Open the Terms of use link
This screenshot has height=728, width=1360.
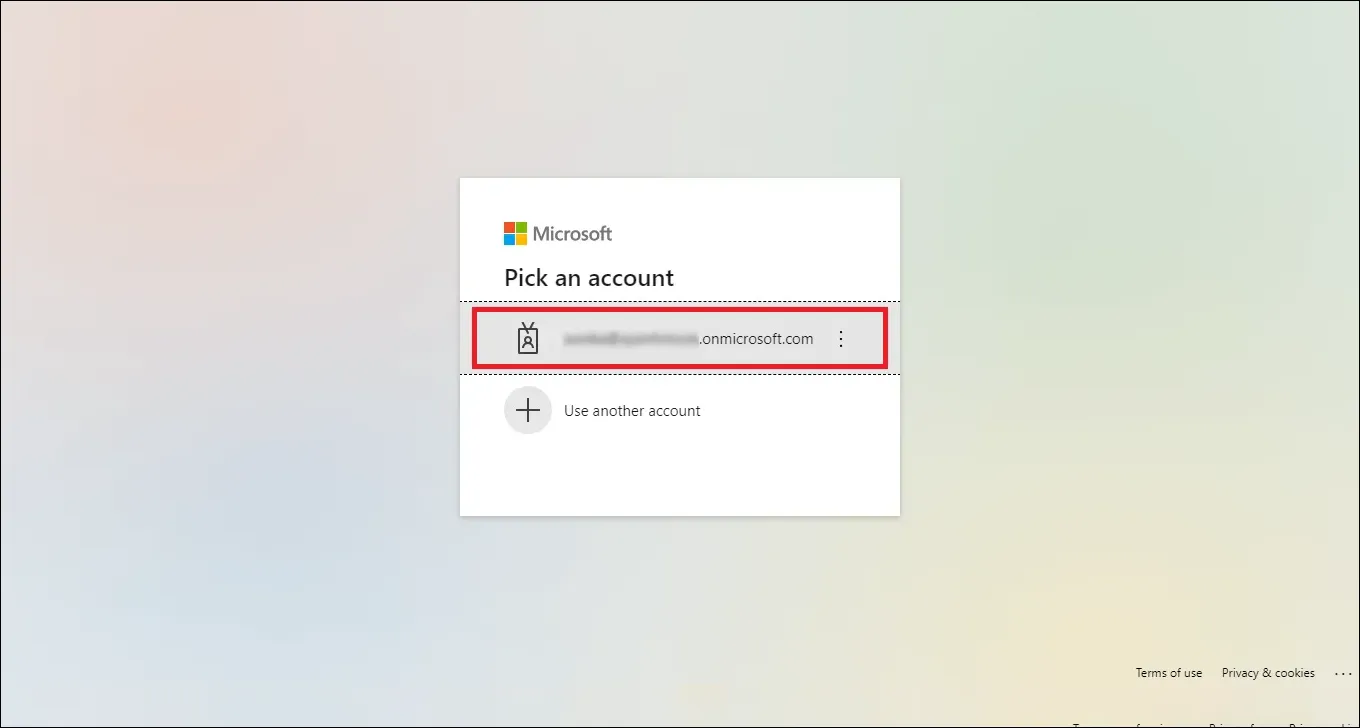1169,673
